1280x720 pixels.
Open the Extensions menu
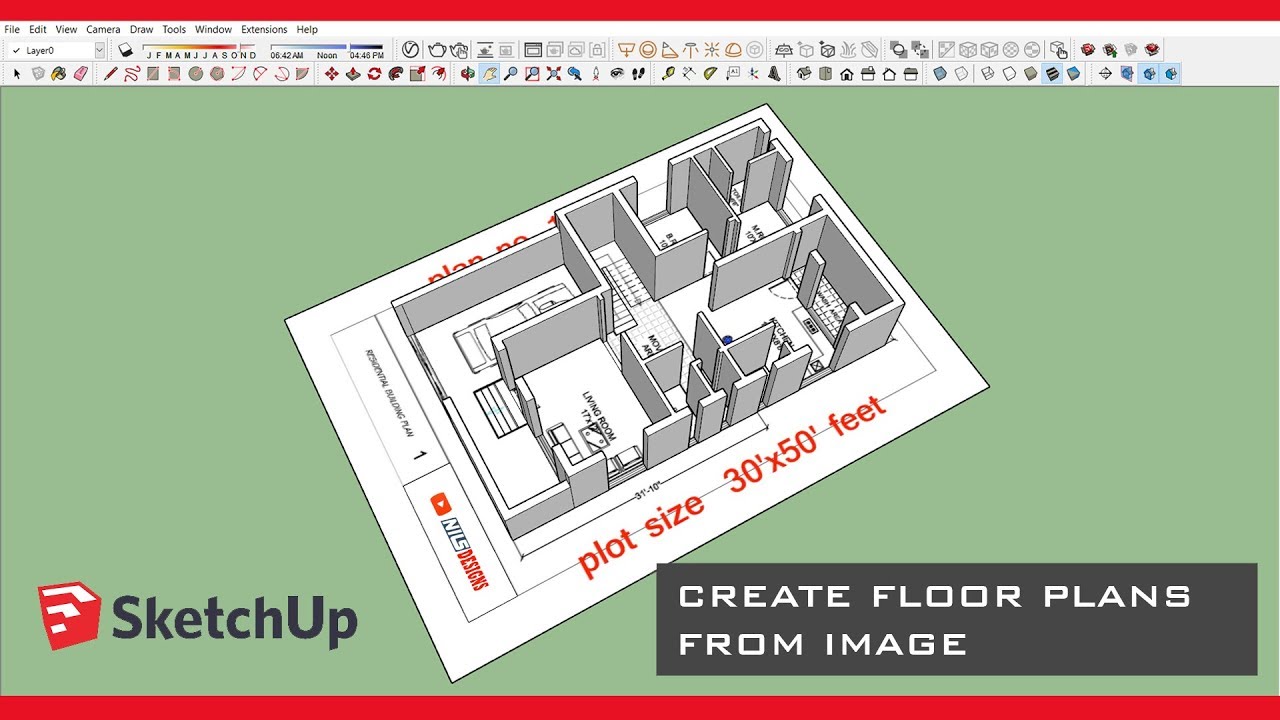(x=264, y=30)
